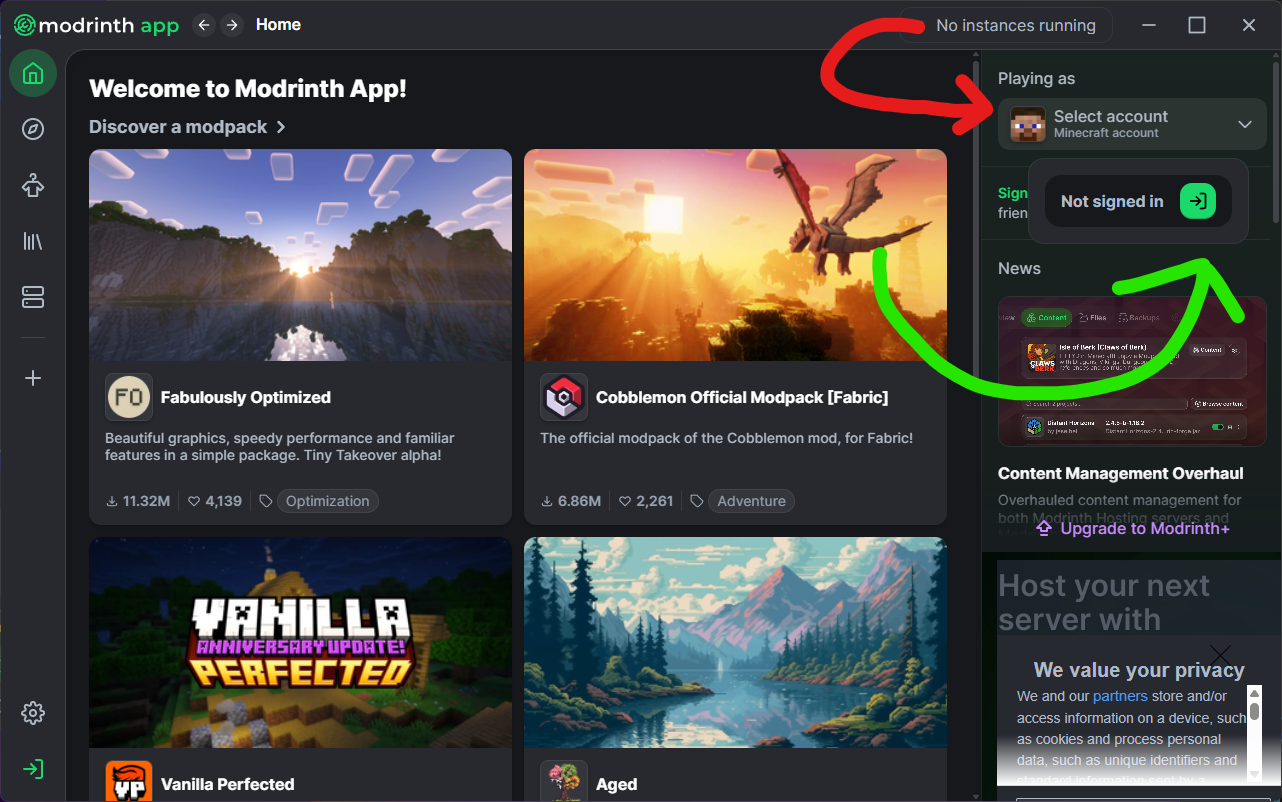This screenshot has height=802, width=1282.
Task: Open the Discover a modpack link
Action: click(187, 127)
